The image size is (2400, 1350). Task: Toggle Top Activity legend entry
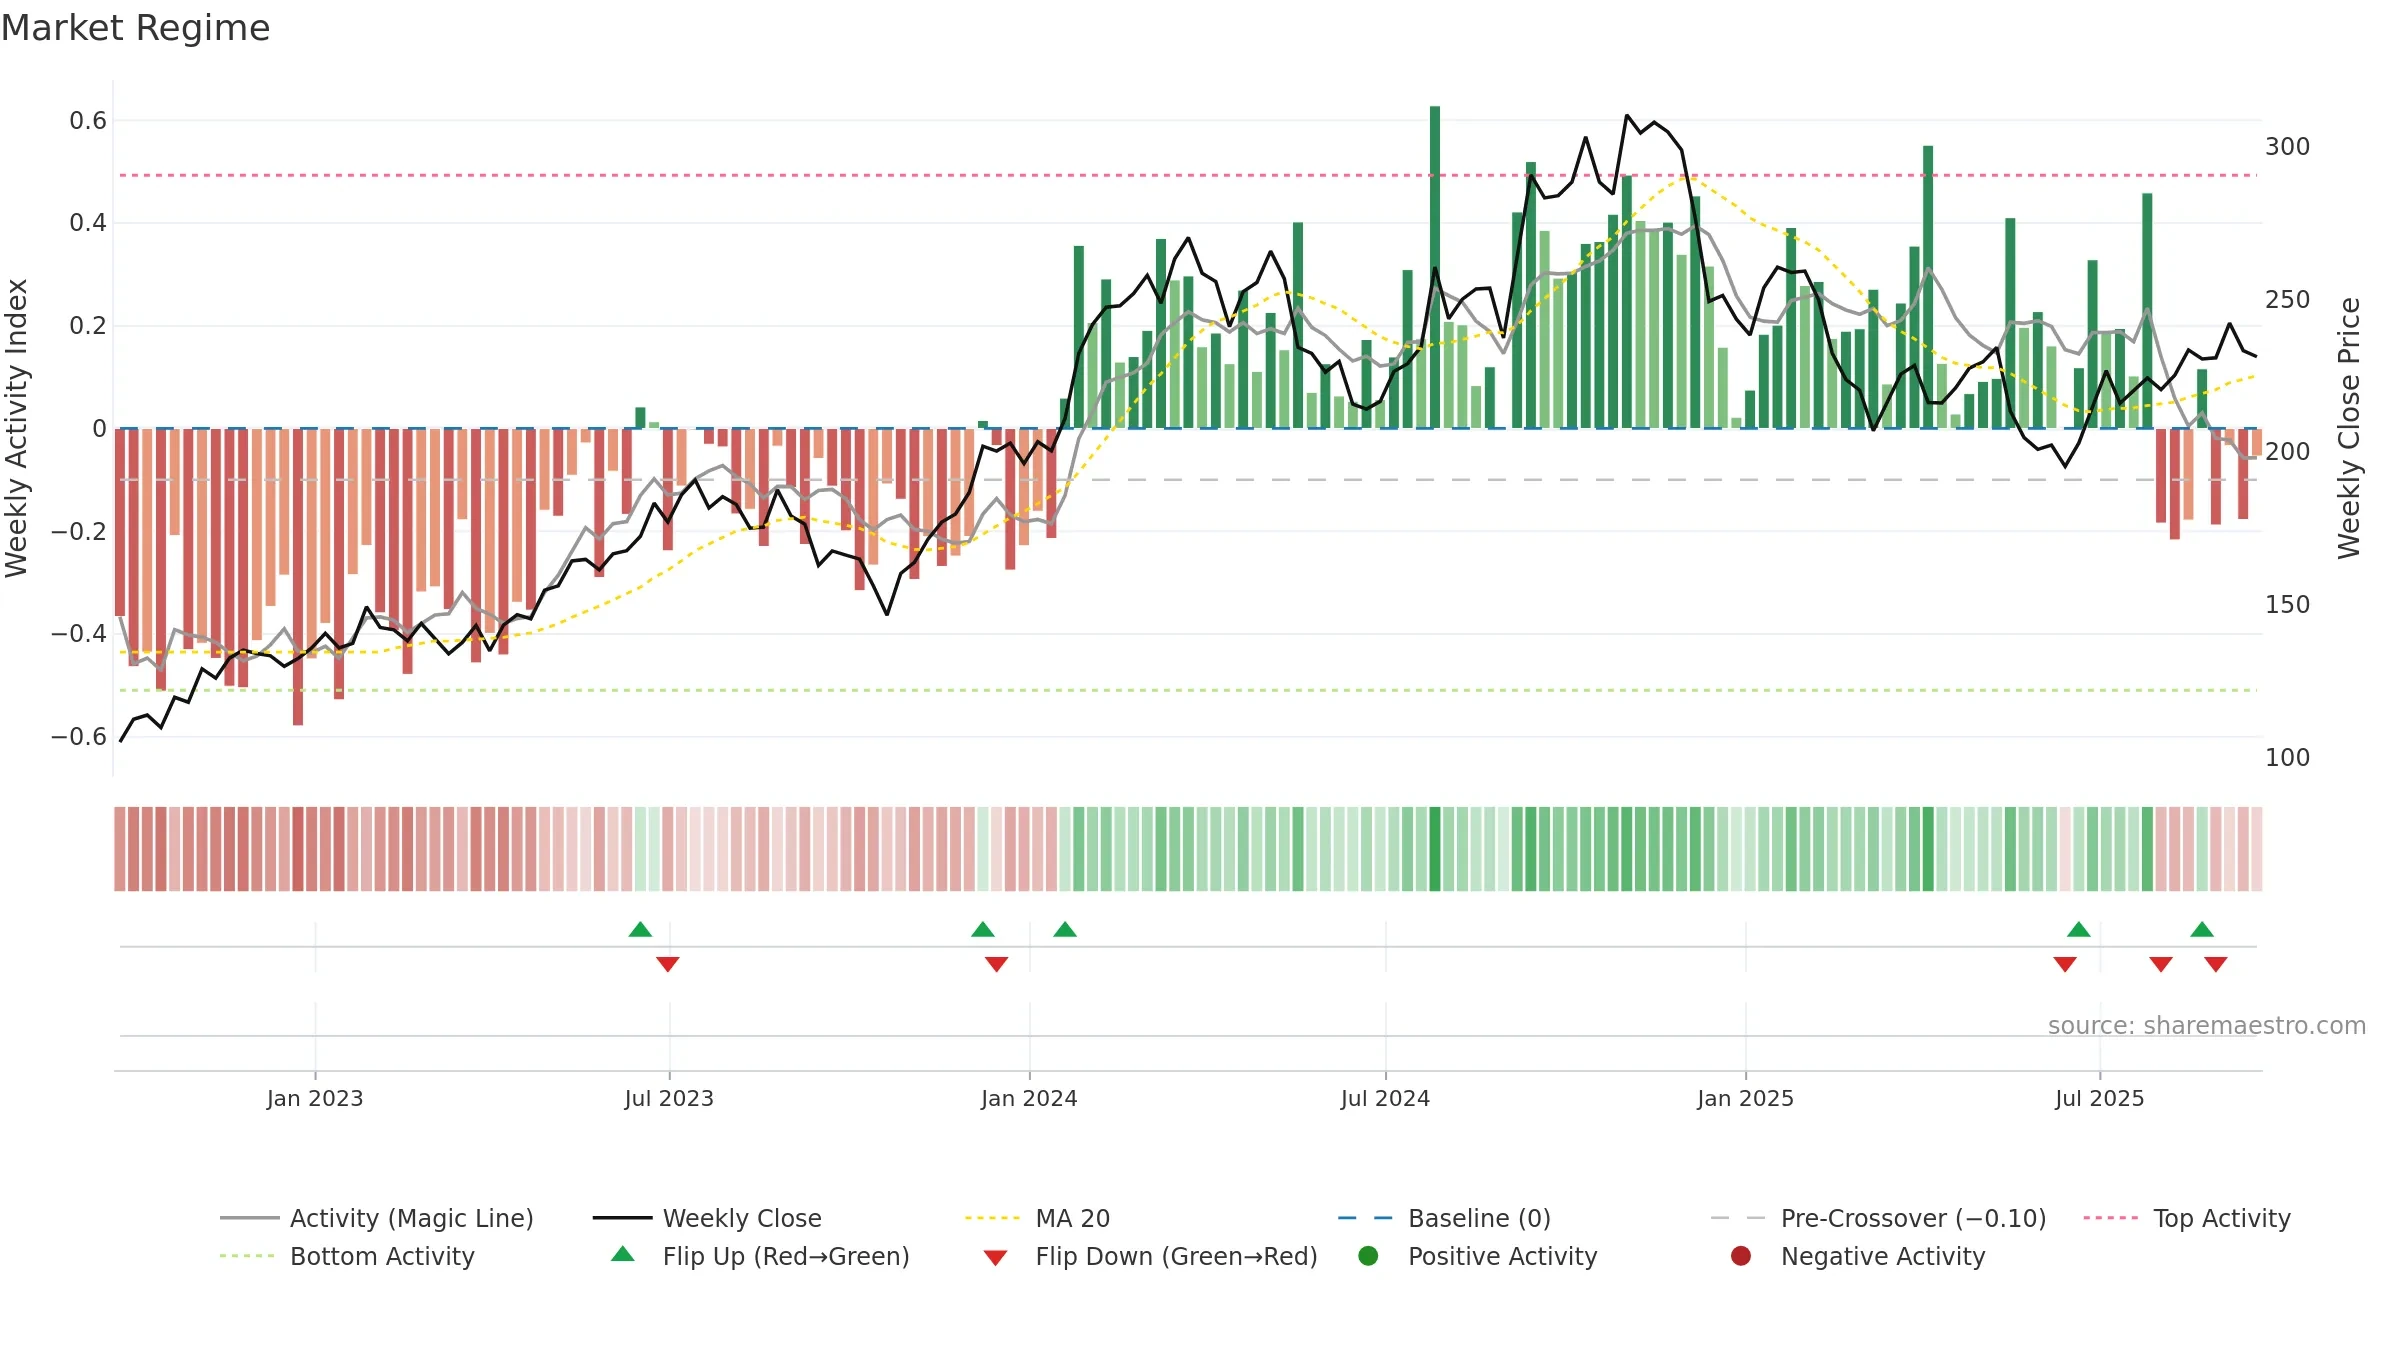2187,1218
